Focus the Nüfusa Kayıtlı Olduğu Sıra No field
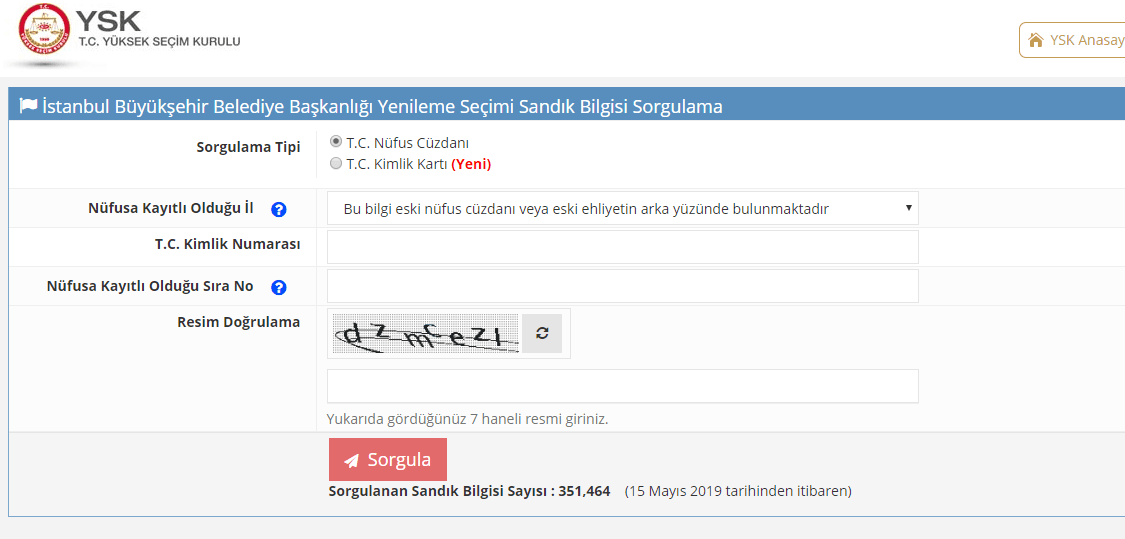The height and width of the screenshot is (539, 1125). [622, 286]
